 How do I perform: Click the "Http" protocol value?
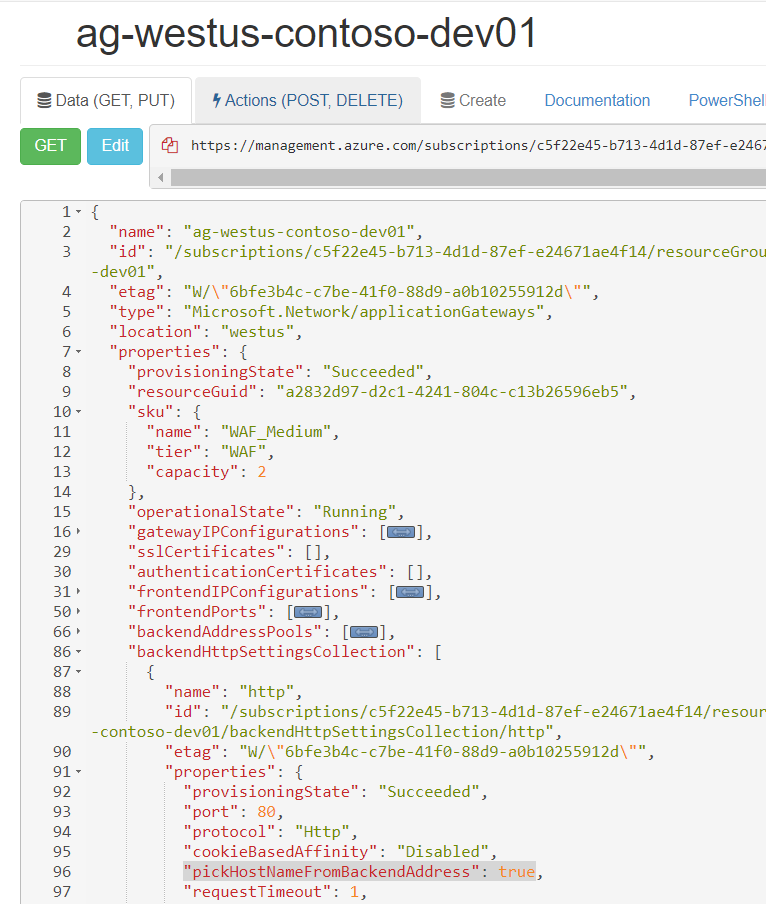pos(322,831)
